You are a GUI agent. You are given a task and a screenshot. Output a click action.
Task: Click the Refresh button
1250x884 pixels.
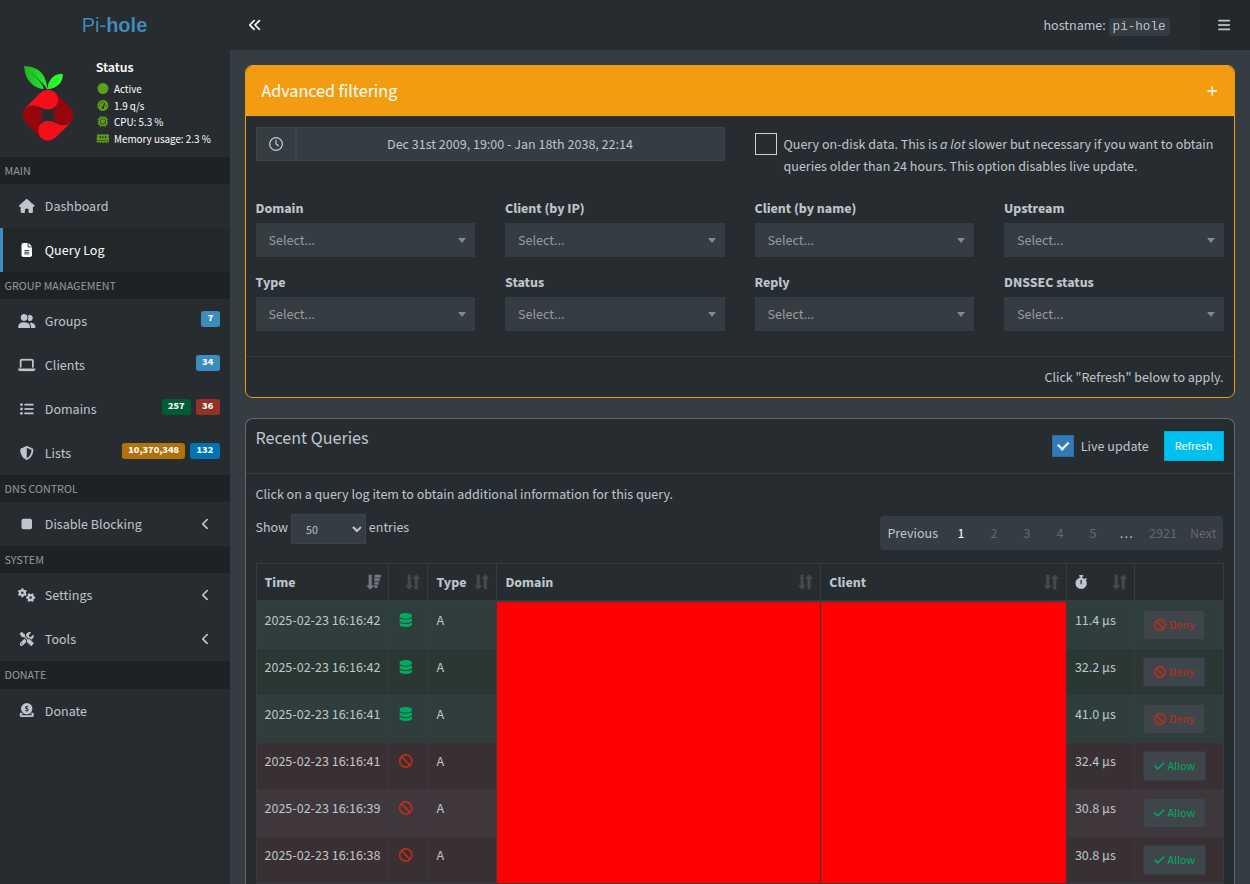(1193, 446)
